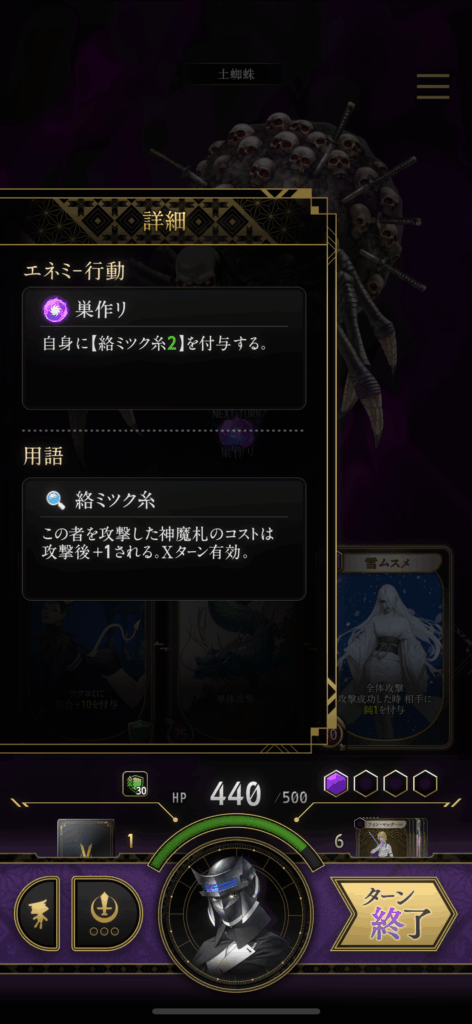
Task: Tap the green shield 30 status icon
Action: pyautogui.click(x=134, y=784)
